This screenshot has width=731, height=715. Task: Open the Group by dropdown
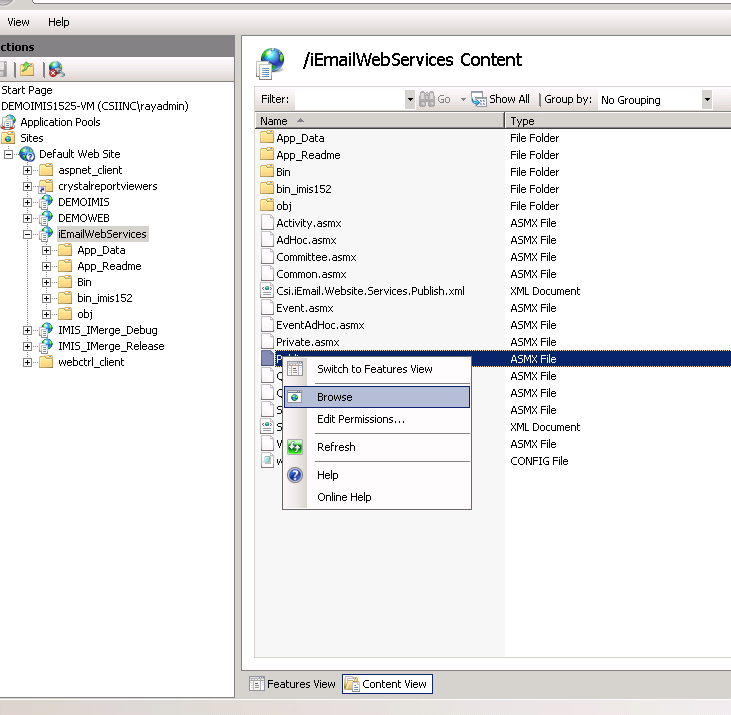click(x=706, y=99)
